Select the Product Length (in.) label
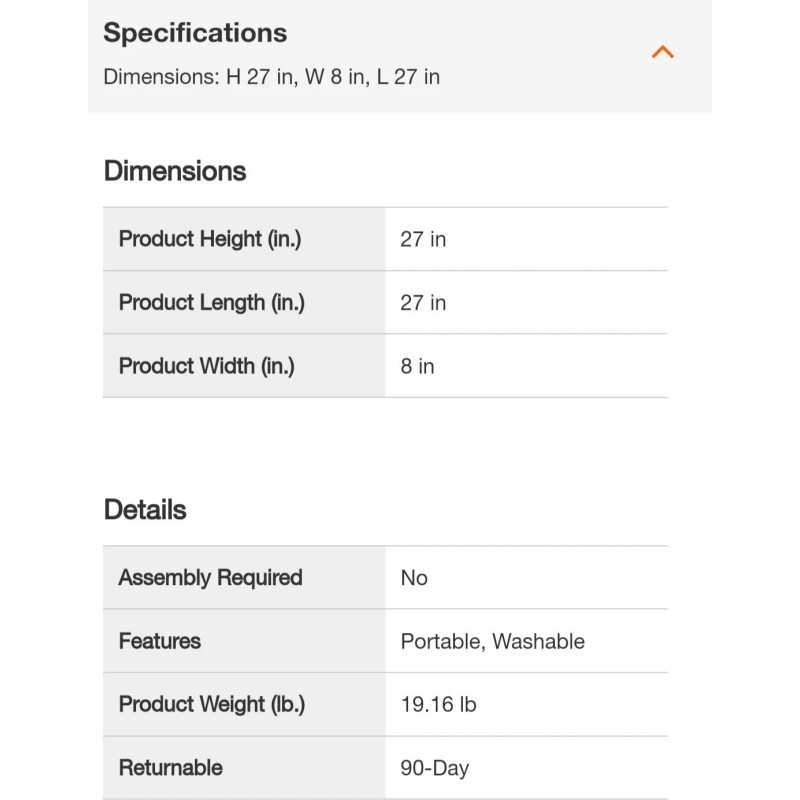 tap(212, 302)
